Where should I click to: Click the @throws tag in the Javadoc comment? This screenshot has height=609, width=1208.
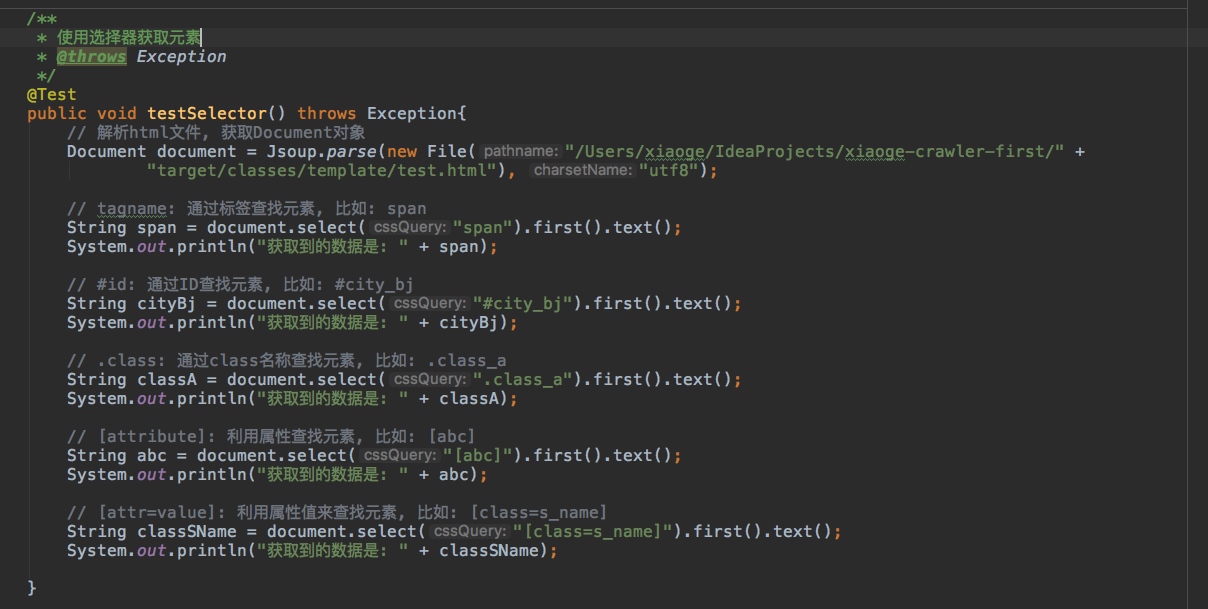click(x=91, y=56)
